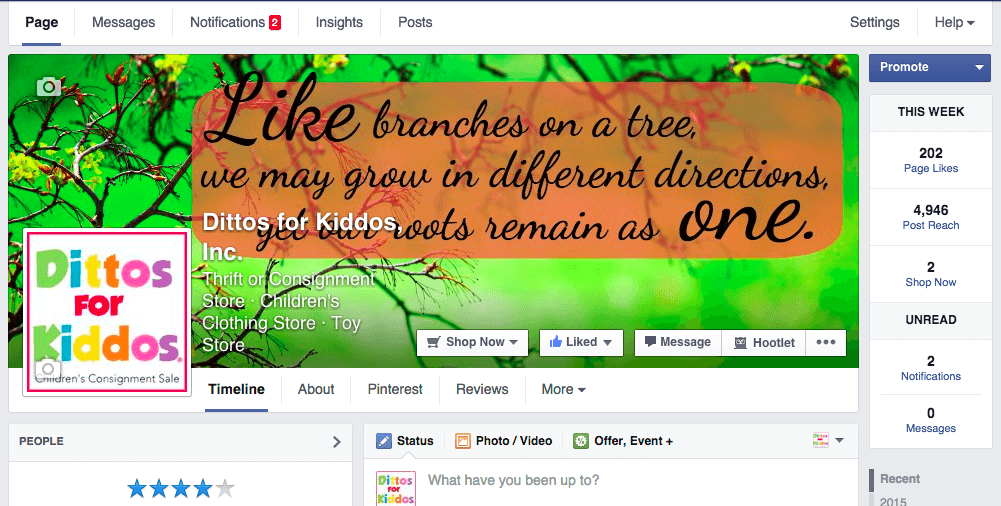Open the Help dropdown menu

(x=954, y=22)
